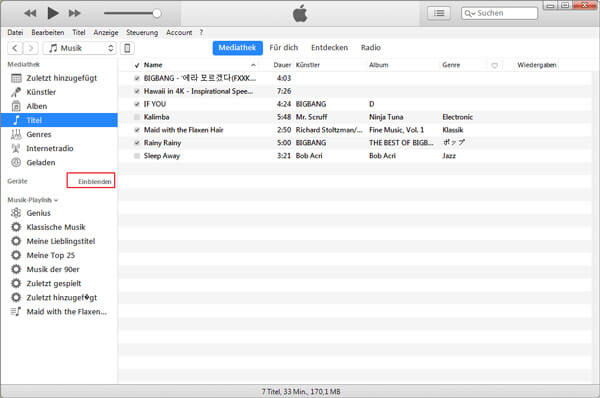
Task: Open the Datei menu
Action: (15, 33)
